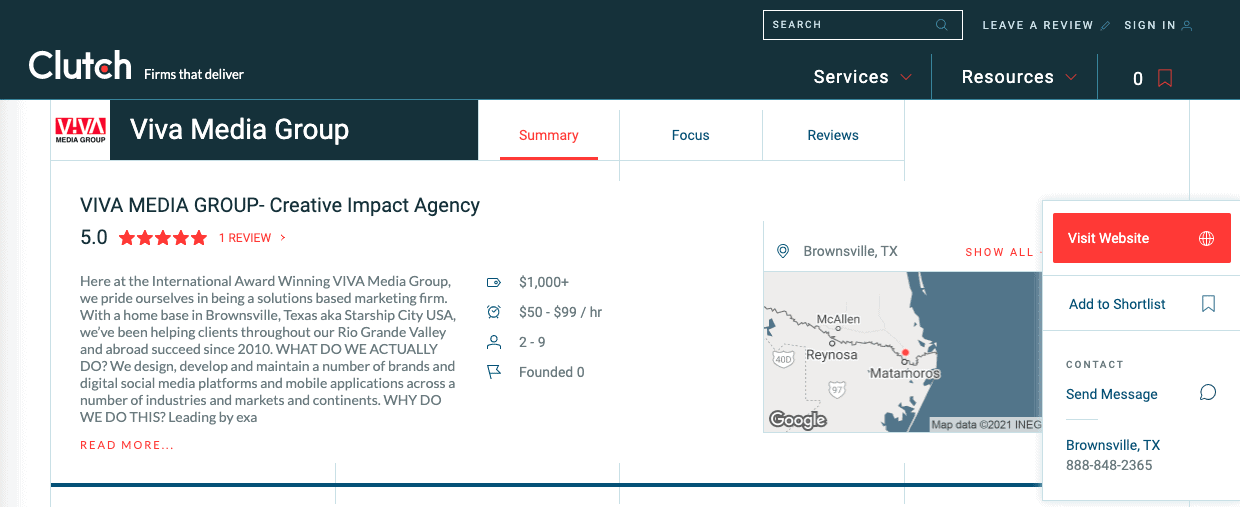Image resolution: width=1240 pixels, height=507 pixels.
Task: Click the user icon beside Sign In
Action: click(1187, 26)
